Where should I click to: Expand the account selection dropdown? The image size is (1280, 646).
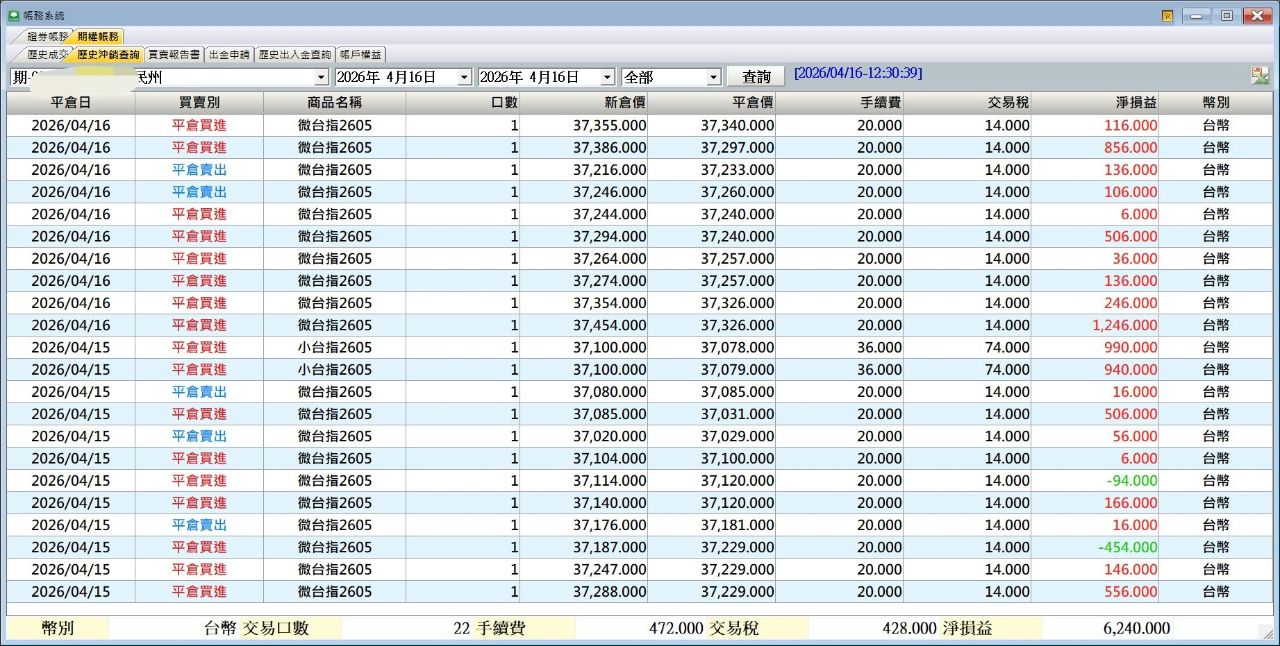[321, 77]
